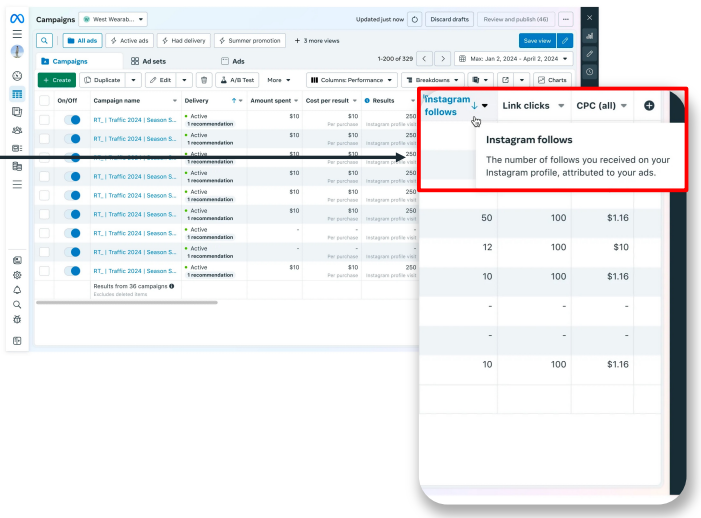Select the Had delivery view
This screenshot has width=701, height=518.
184,41
